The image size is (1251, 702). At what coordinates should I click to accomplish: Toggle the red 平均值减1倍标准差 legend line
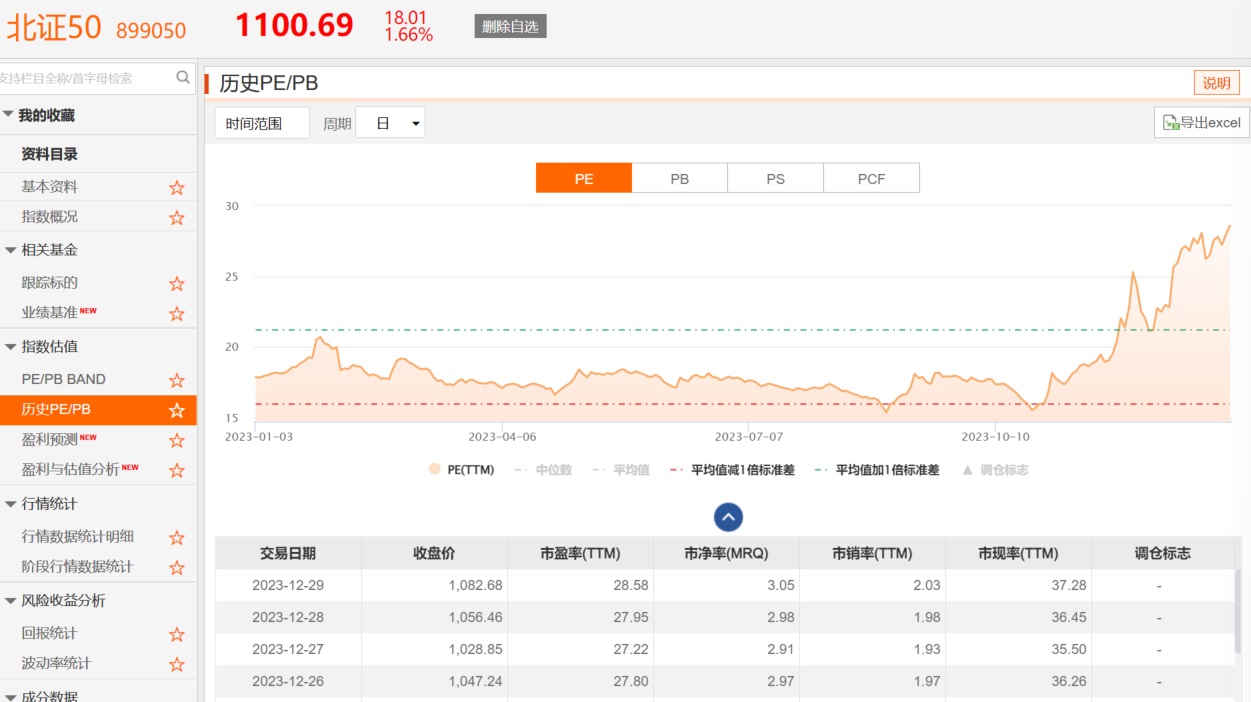[x=733, y=470]
